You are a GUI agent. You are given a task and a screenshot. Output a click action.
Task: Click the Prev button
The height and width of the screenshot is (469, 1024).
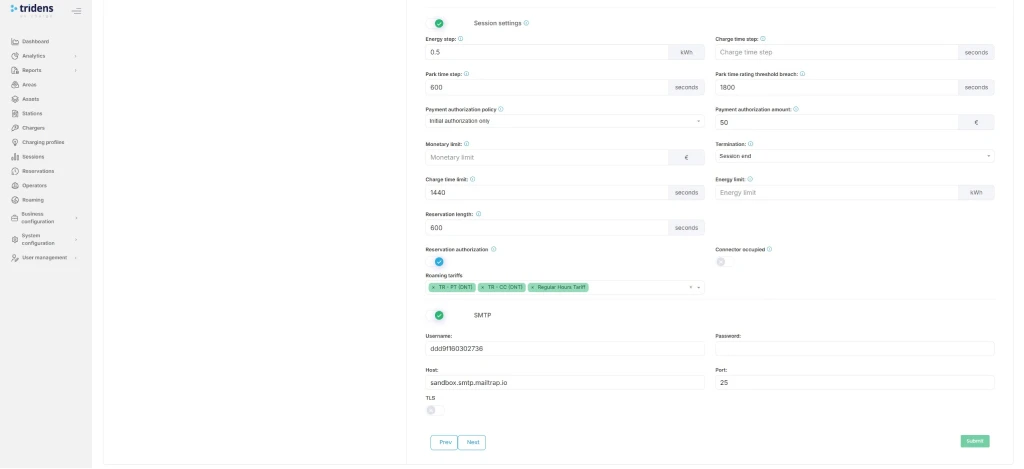click(444, 442)
